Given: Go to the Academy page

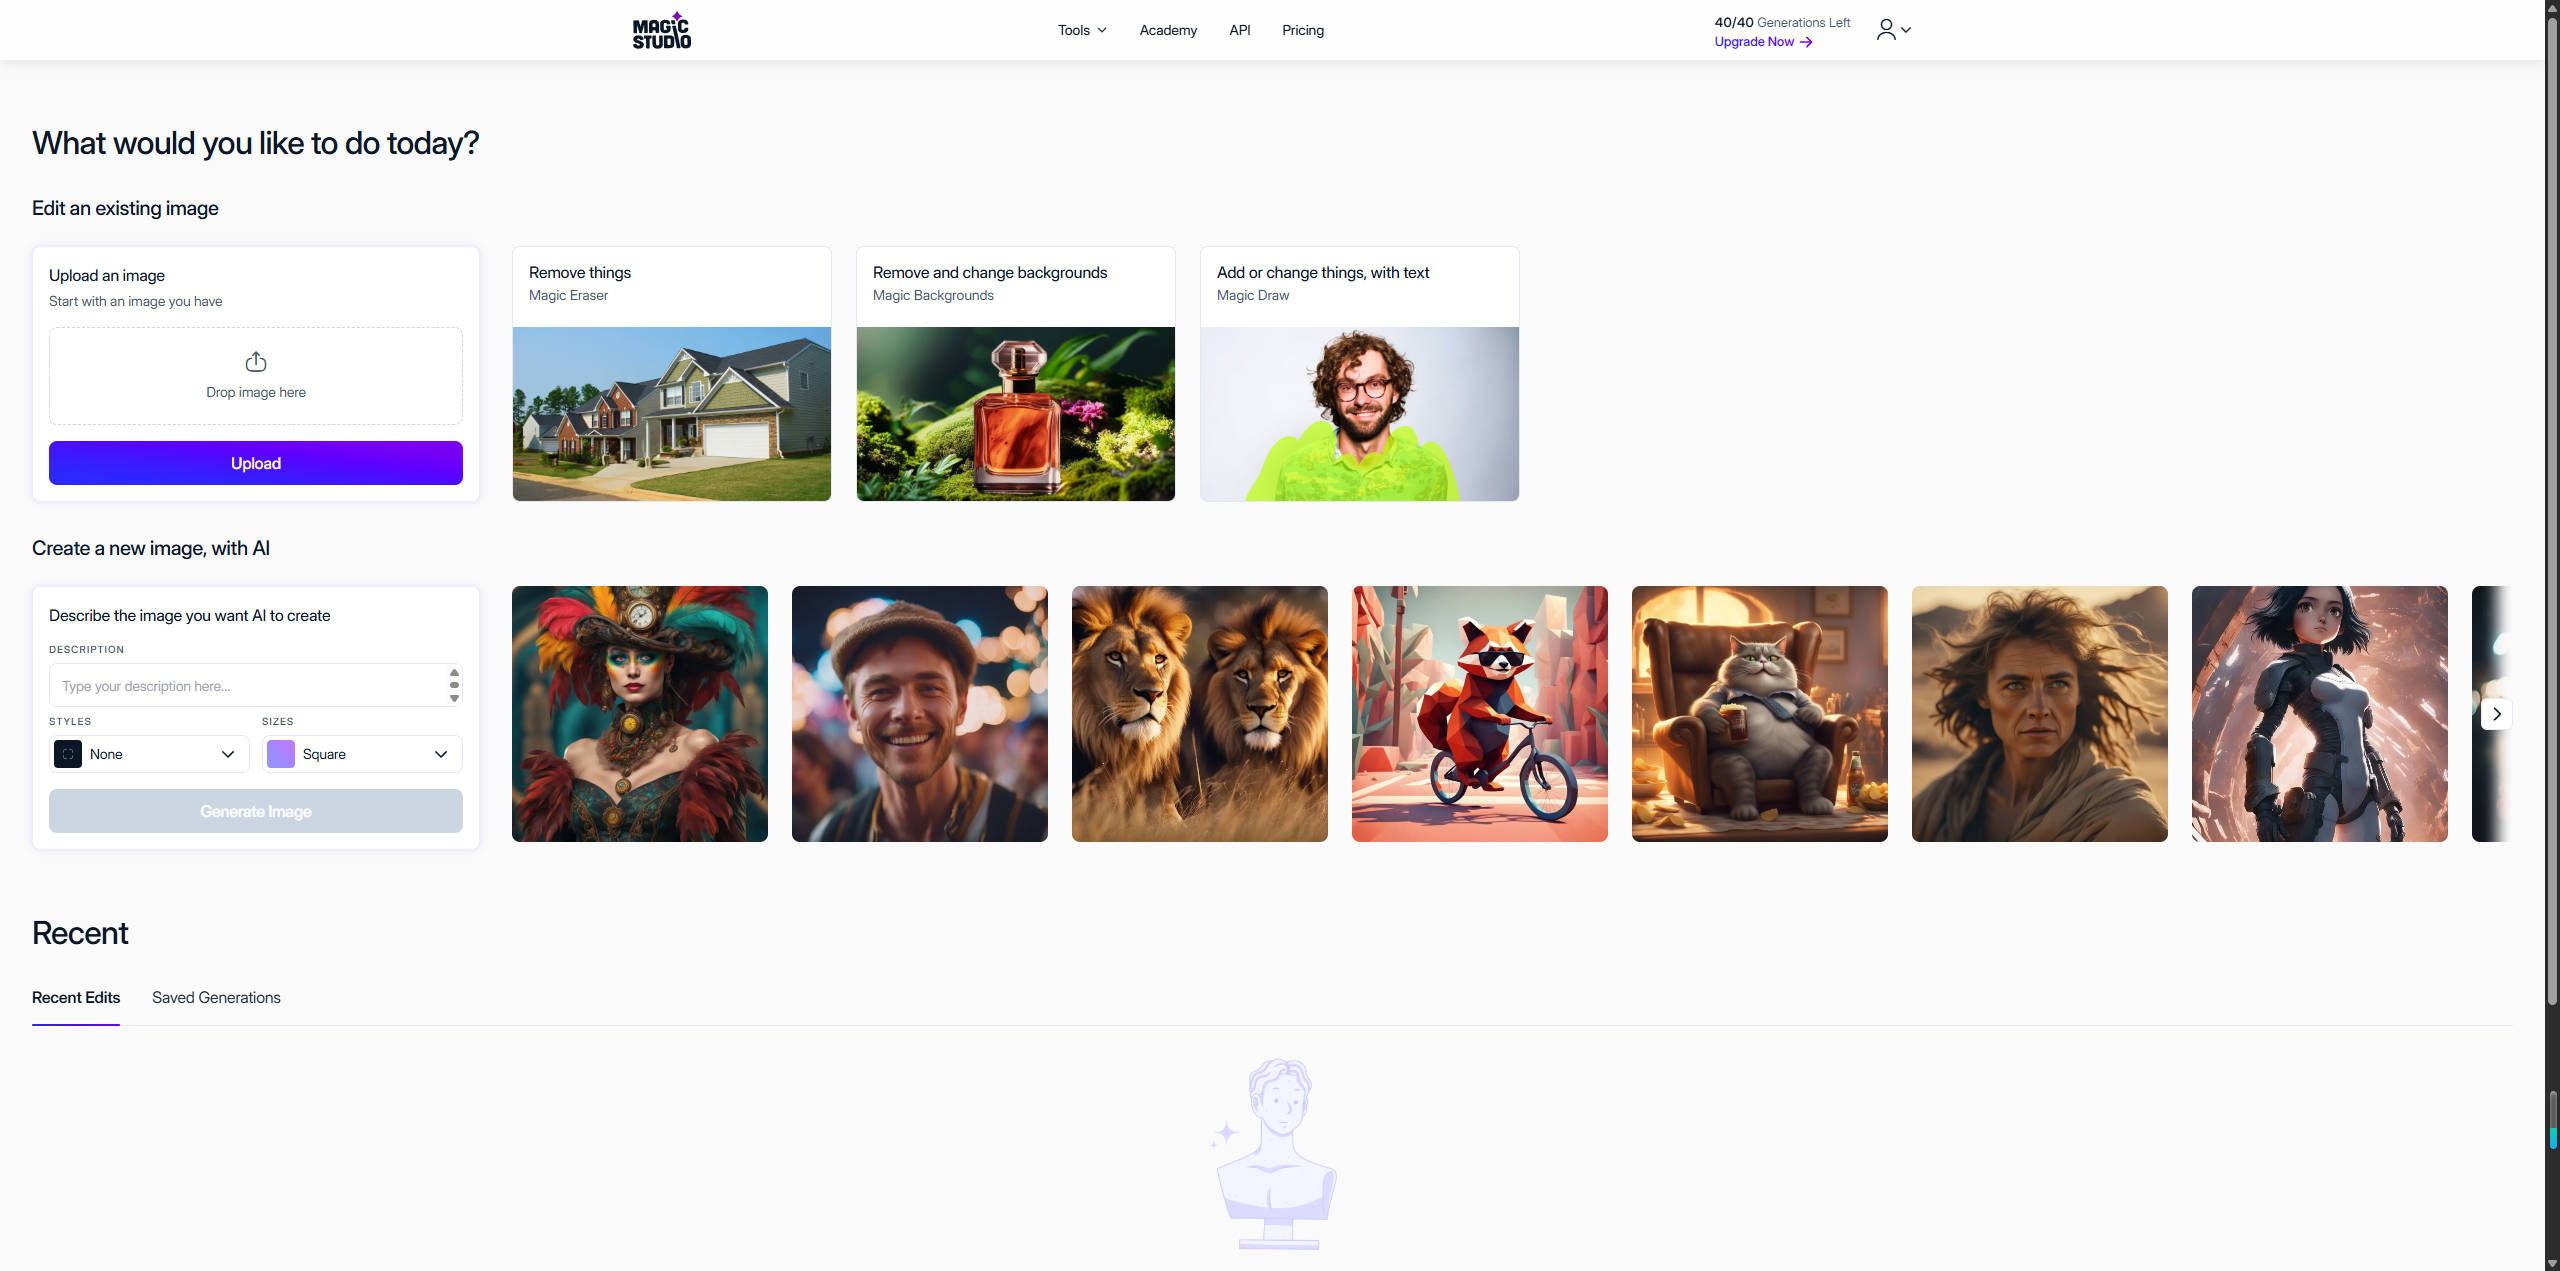Looking at the screenshot, I should (x=1168, y=30).
